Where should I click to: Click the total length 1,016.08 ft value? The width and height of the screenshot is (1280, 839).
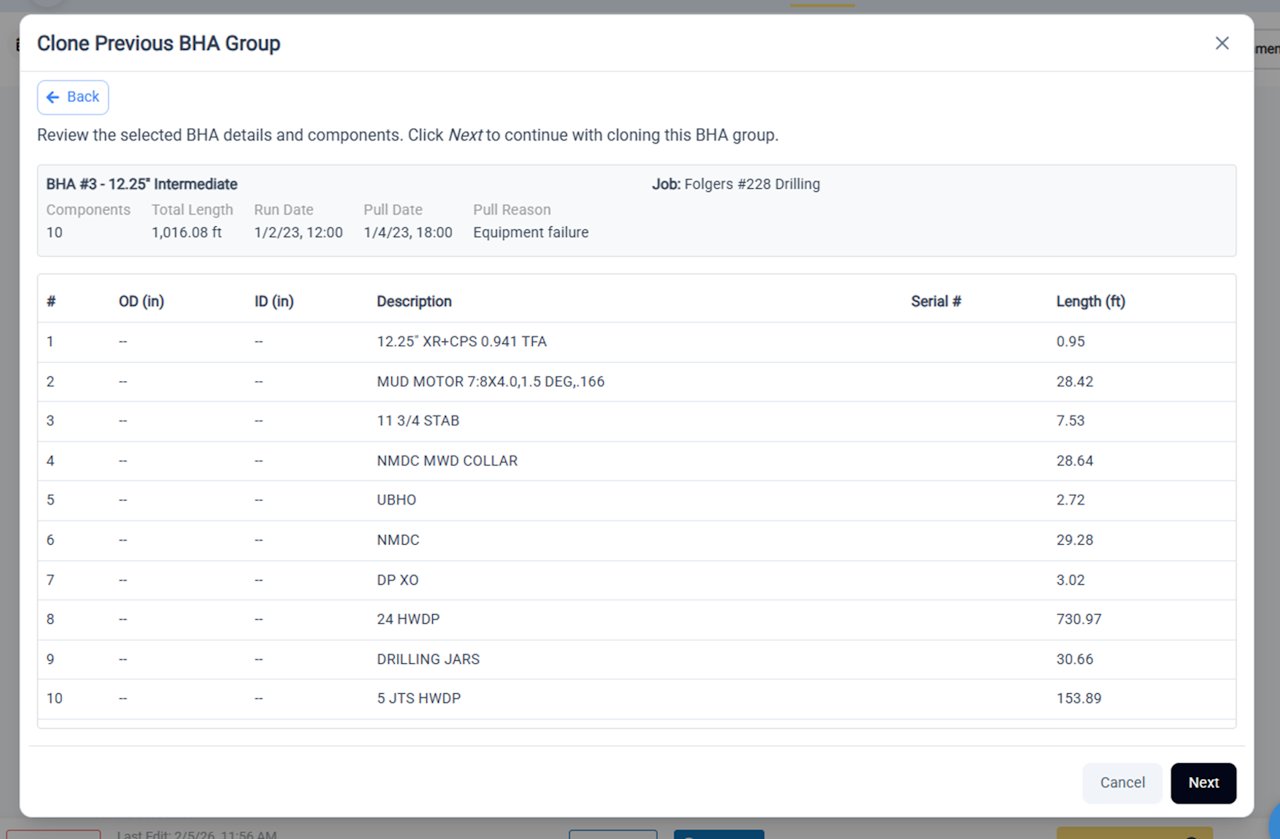pyautogui.click(x=187, y=232)
